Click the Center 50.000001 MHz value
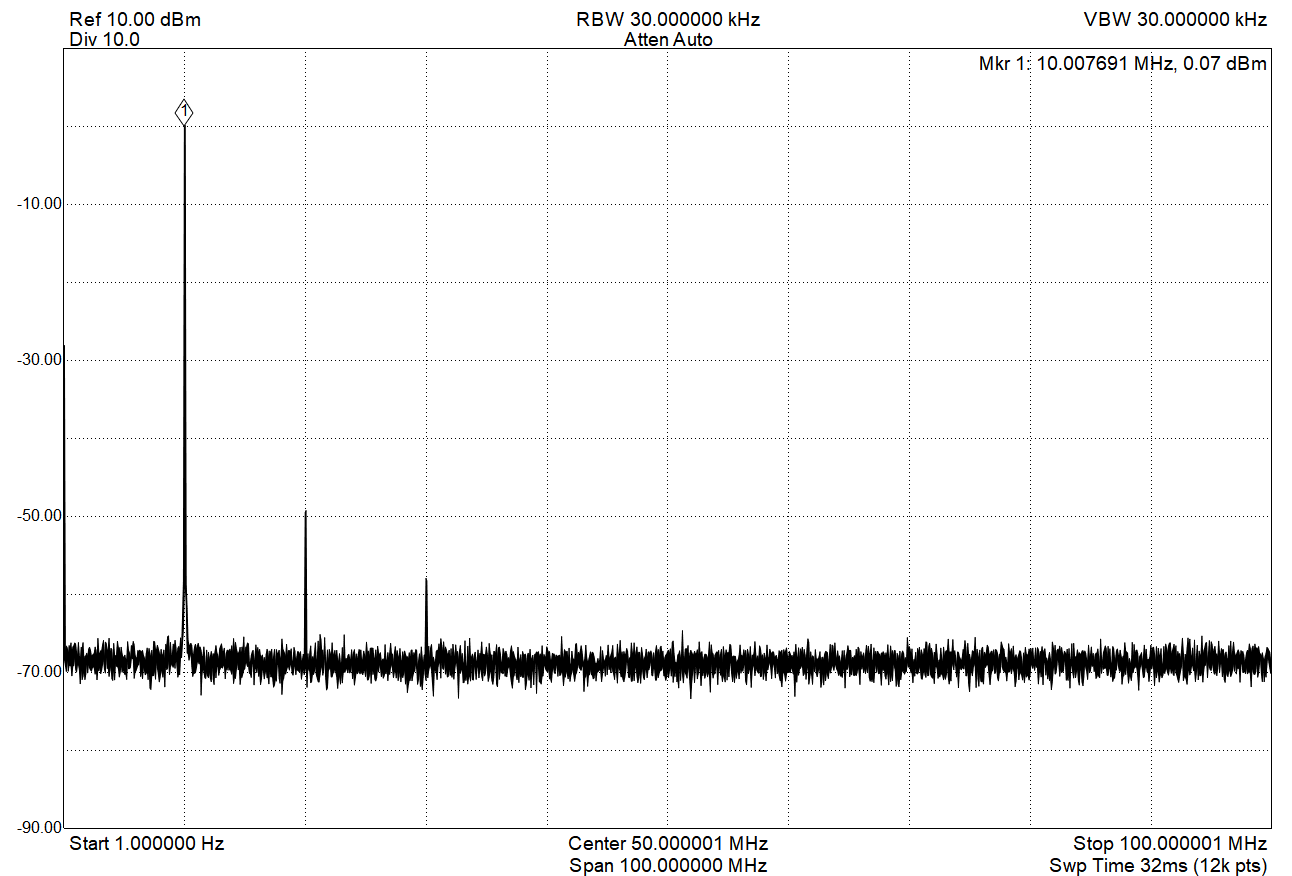This screenshot has height=876, width=1292. (x=668, y=844)
